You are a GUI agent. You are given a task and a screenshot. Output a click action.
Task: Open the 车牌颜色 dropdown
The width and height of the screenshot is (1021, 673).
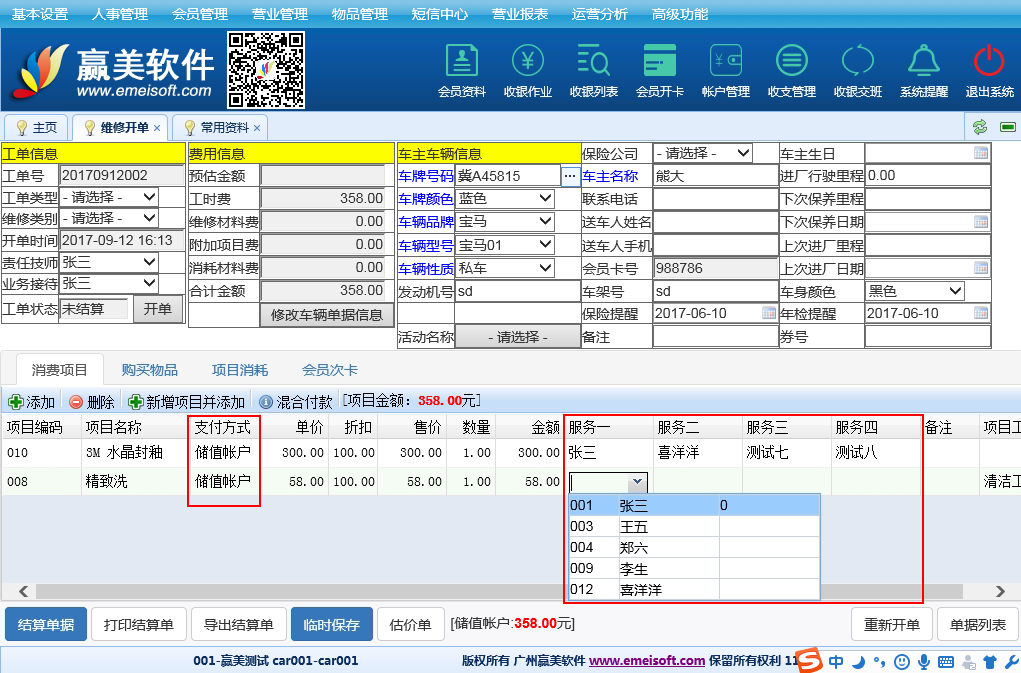(x=504, y=198)
